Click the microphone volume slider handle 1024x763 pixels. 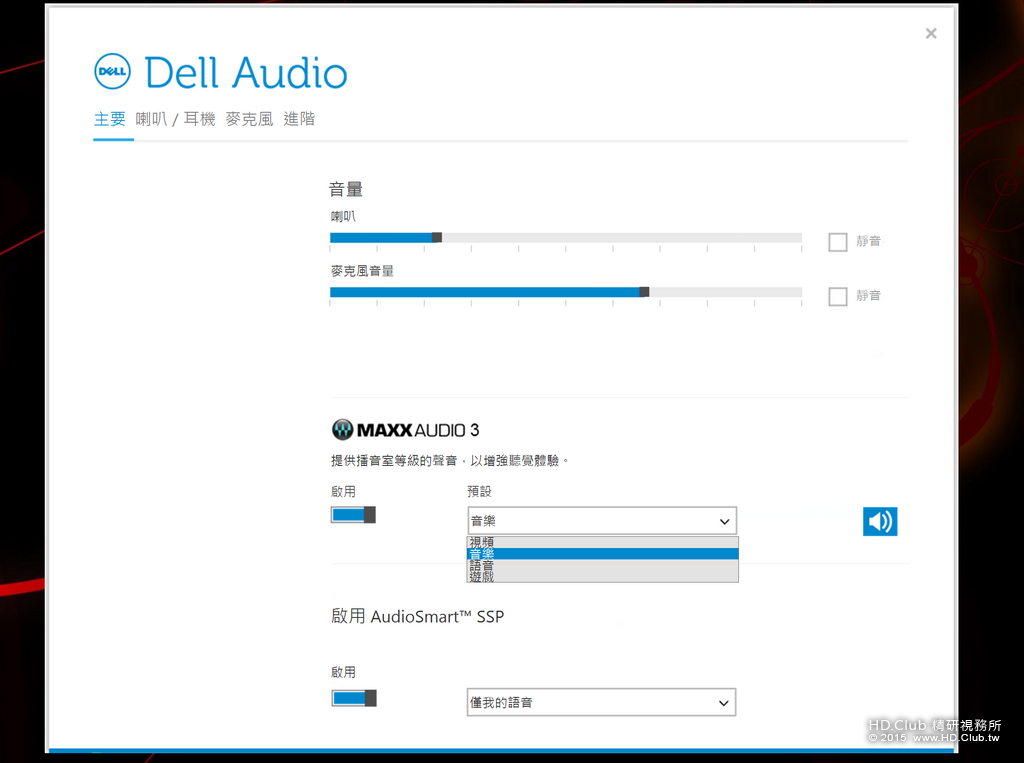644,292
